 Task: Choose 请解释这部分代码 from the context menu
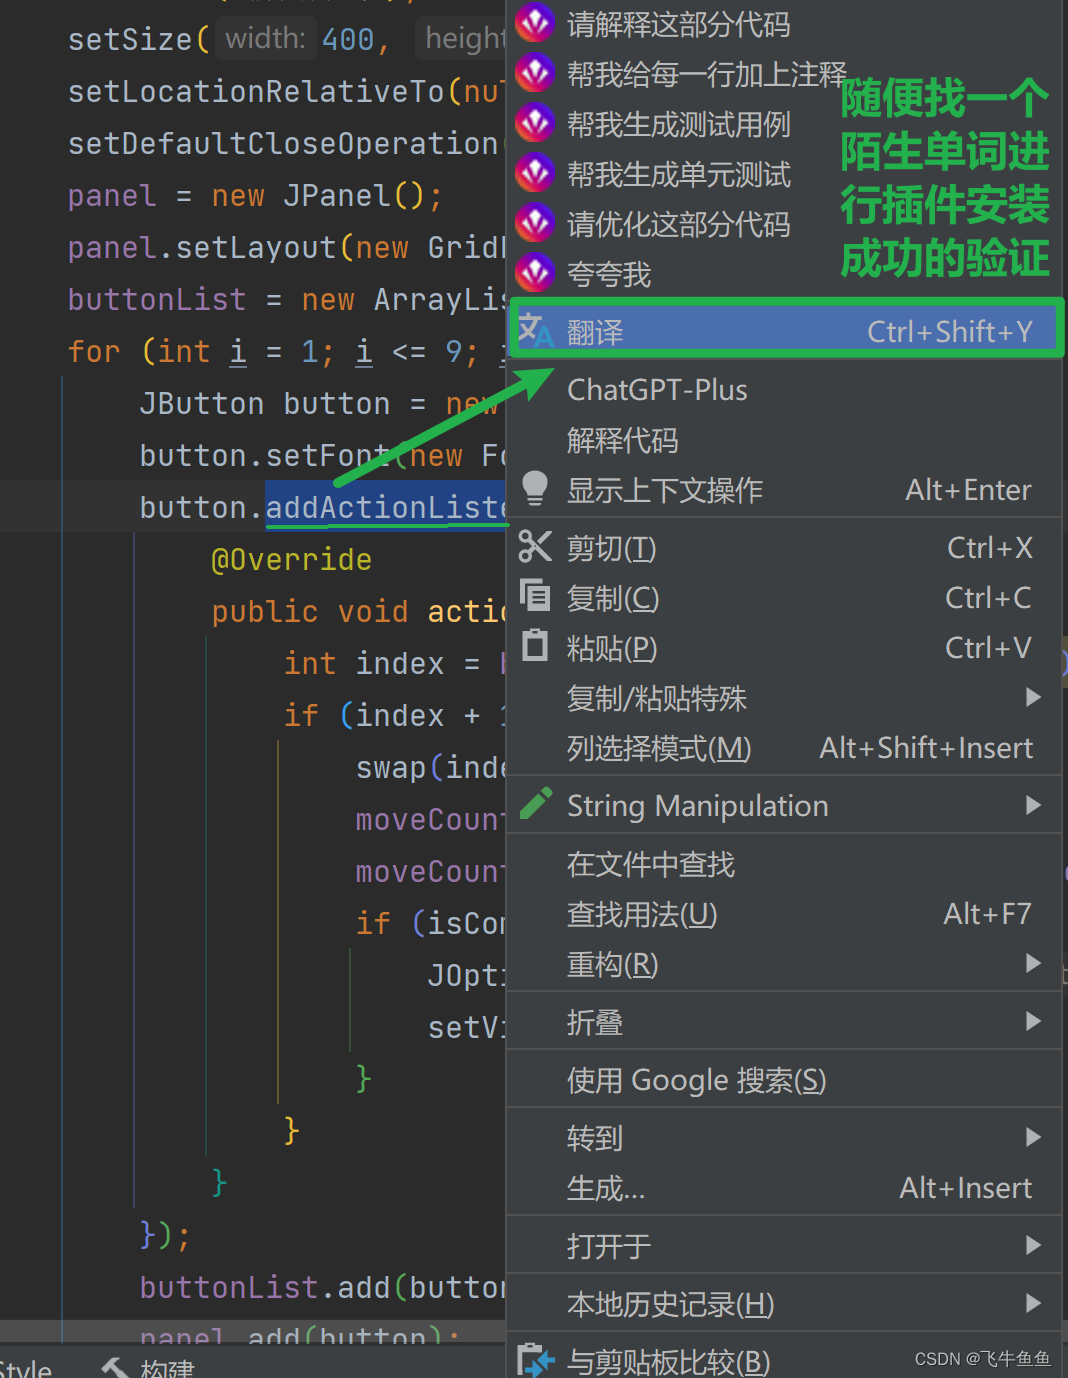[x=678, y=23]
